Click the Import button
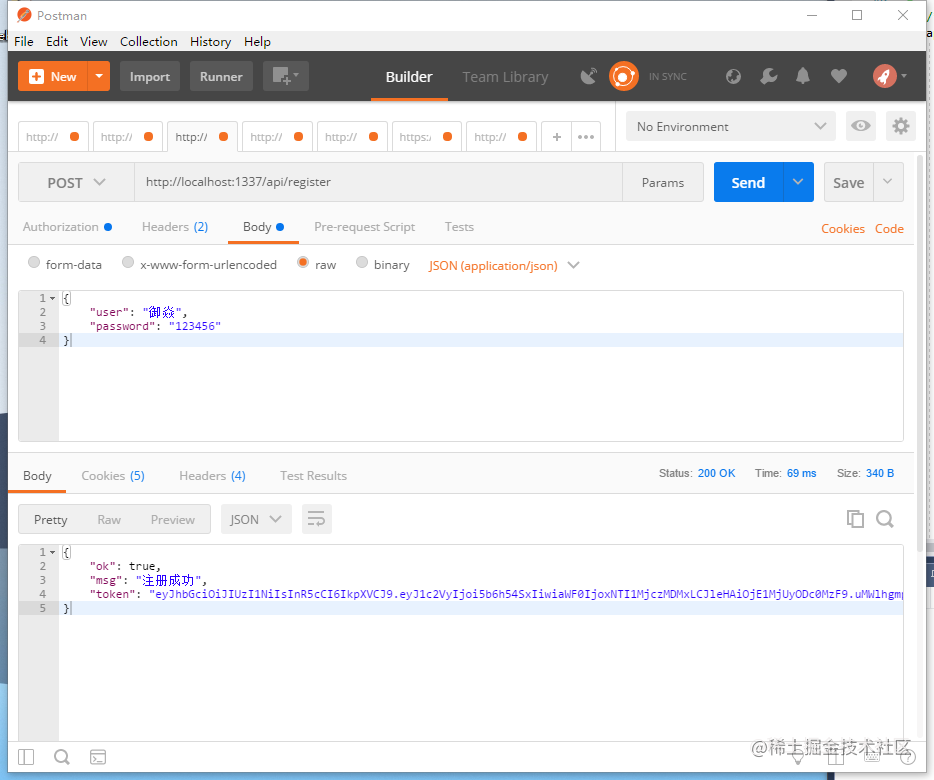Screen dimensions: 934x780 [150, 76]
